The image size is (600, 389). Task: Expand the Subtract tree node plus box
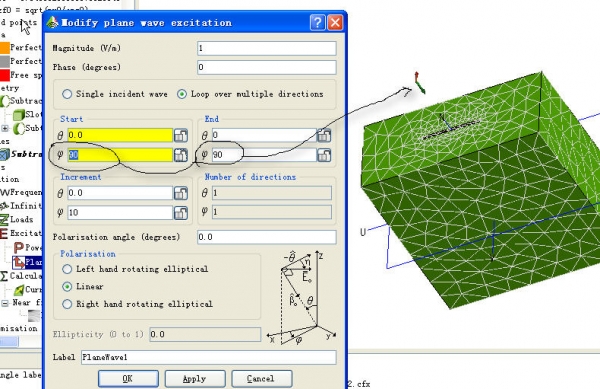tap(5, 128)
